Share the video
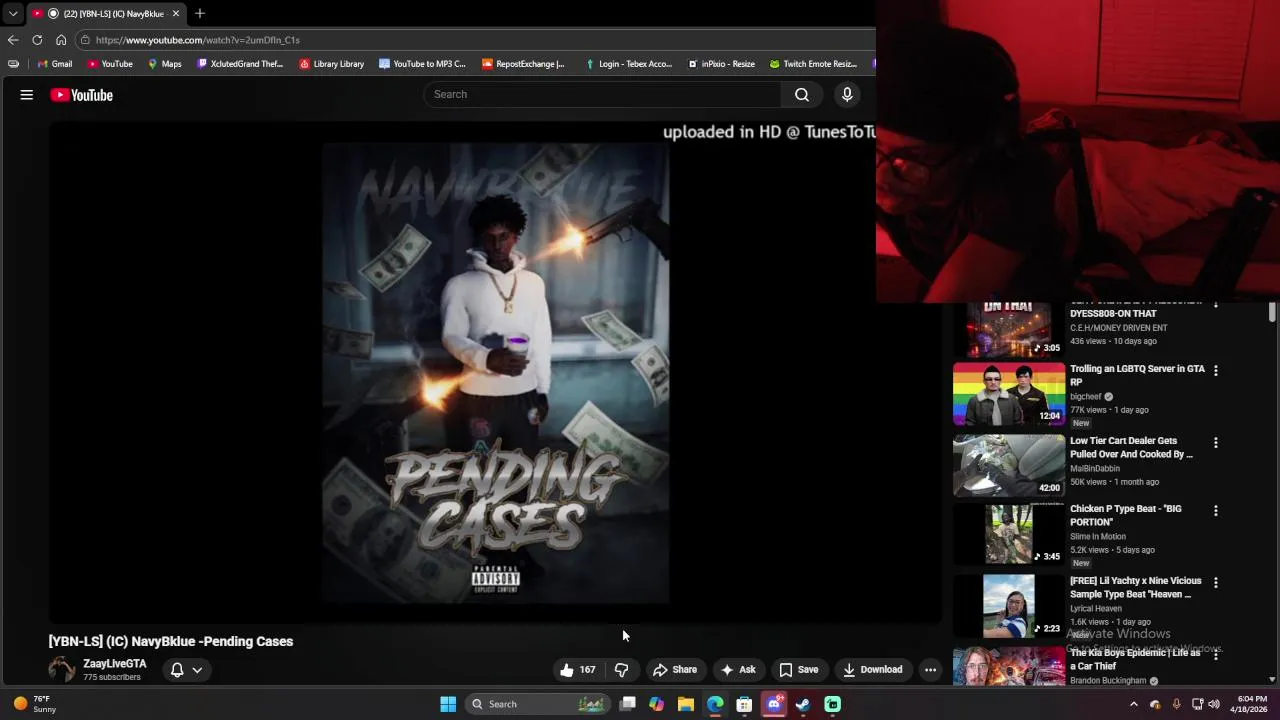This screenshot has height=720, width=1280. point(675,670)
